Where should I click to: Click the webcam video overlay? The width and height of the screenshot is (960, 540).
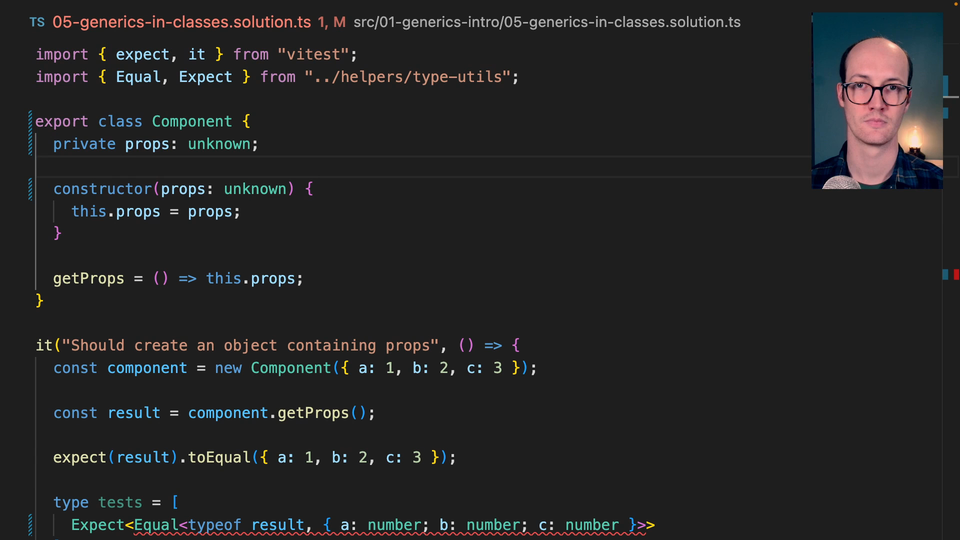tap(877, 100)
